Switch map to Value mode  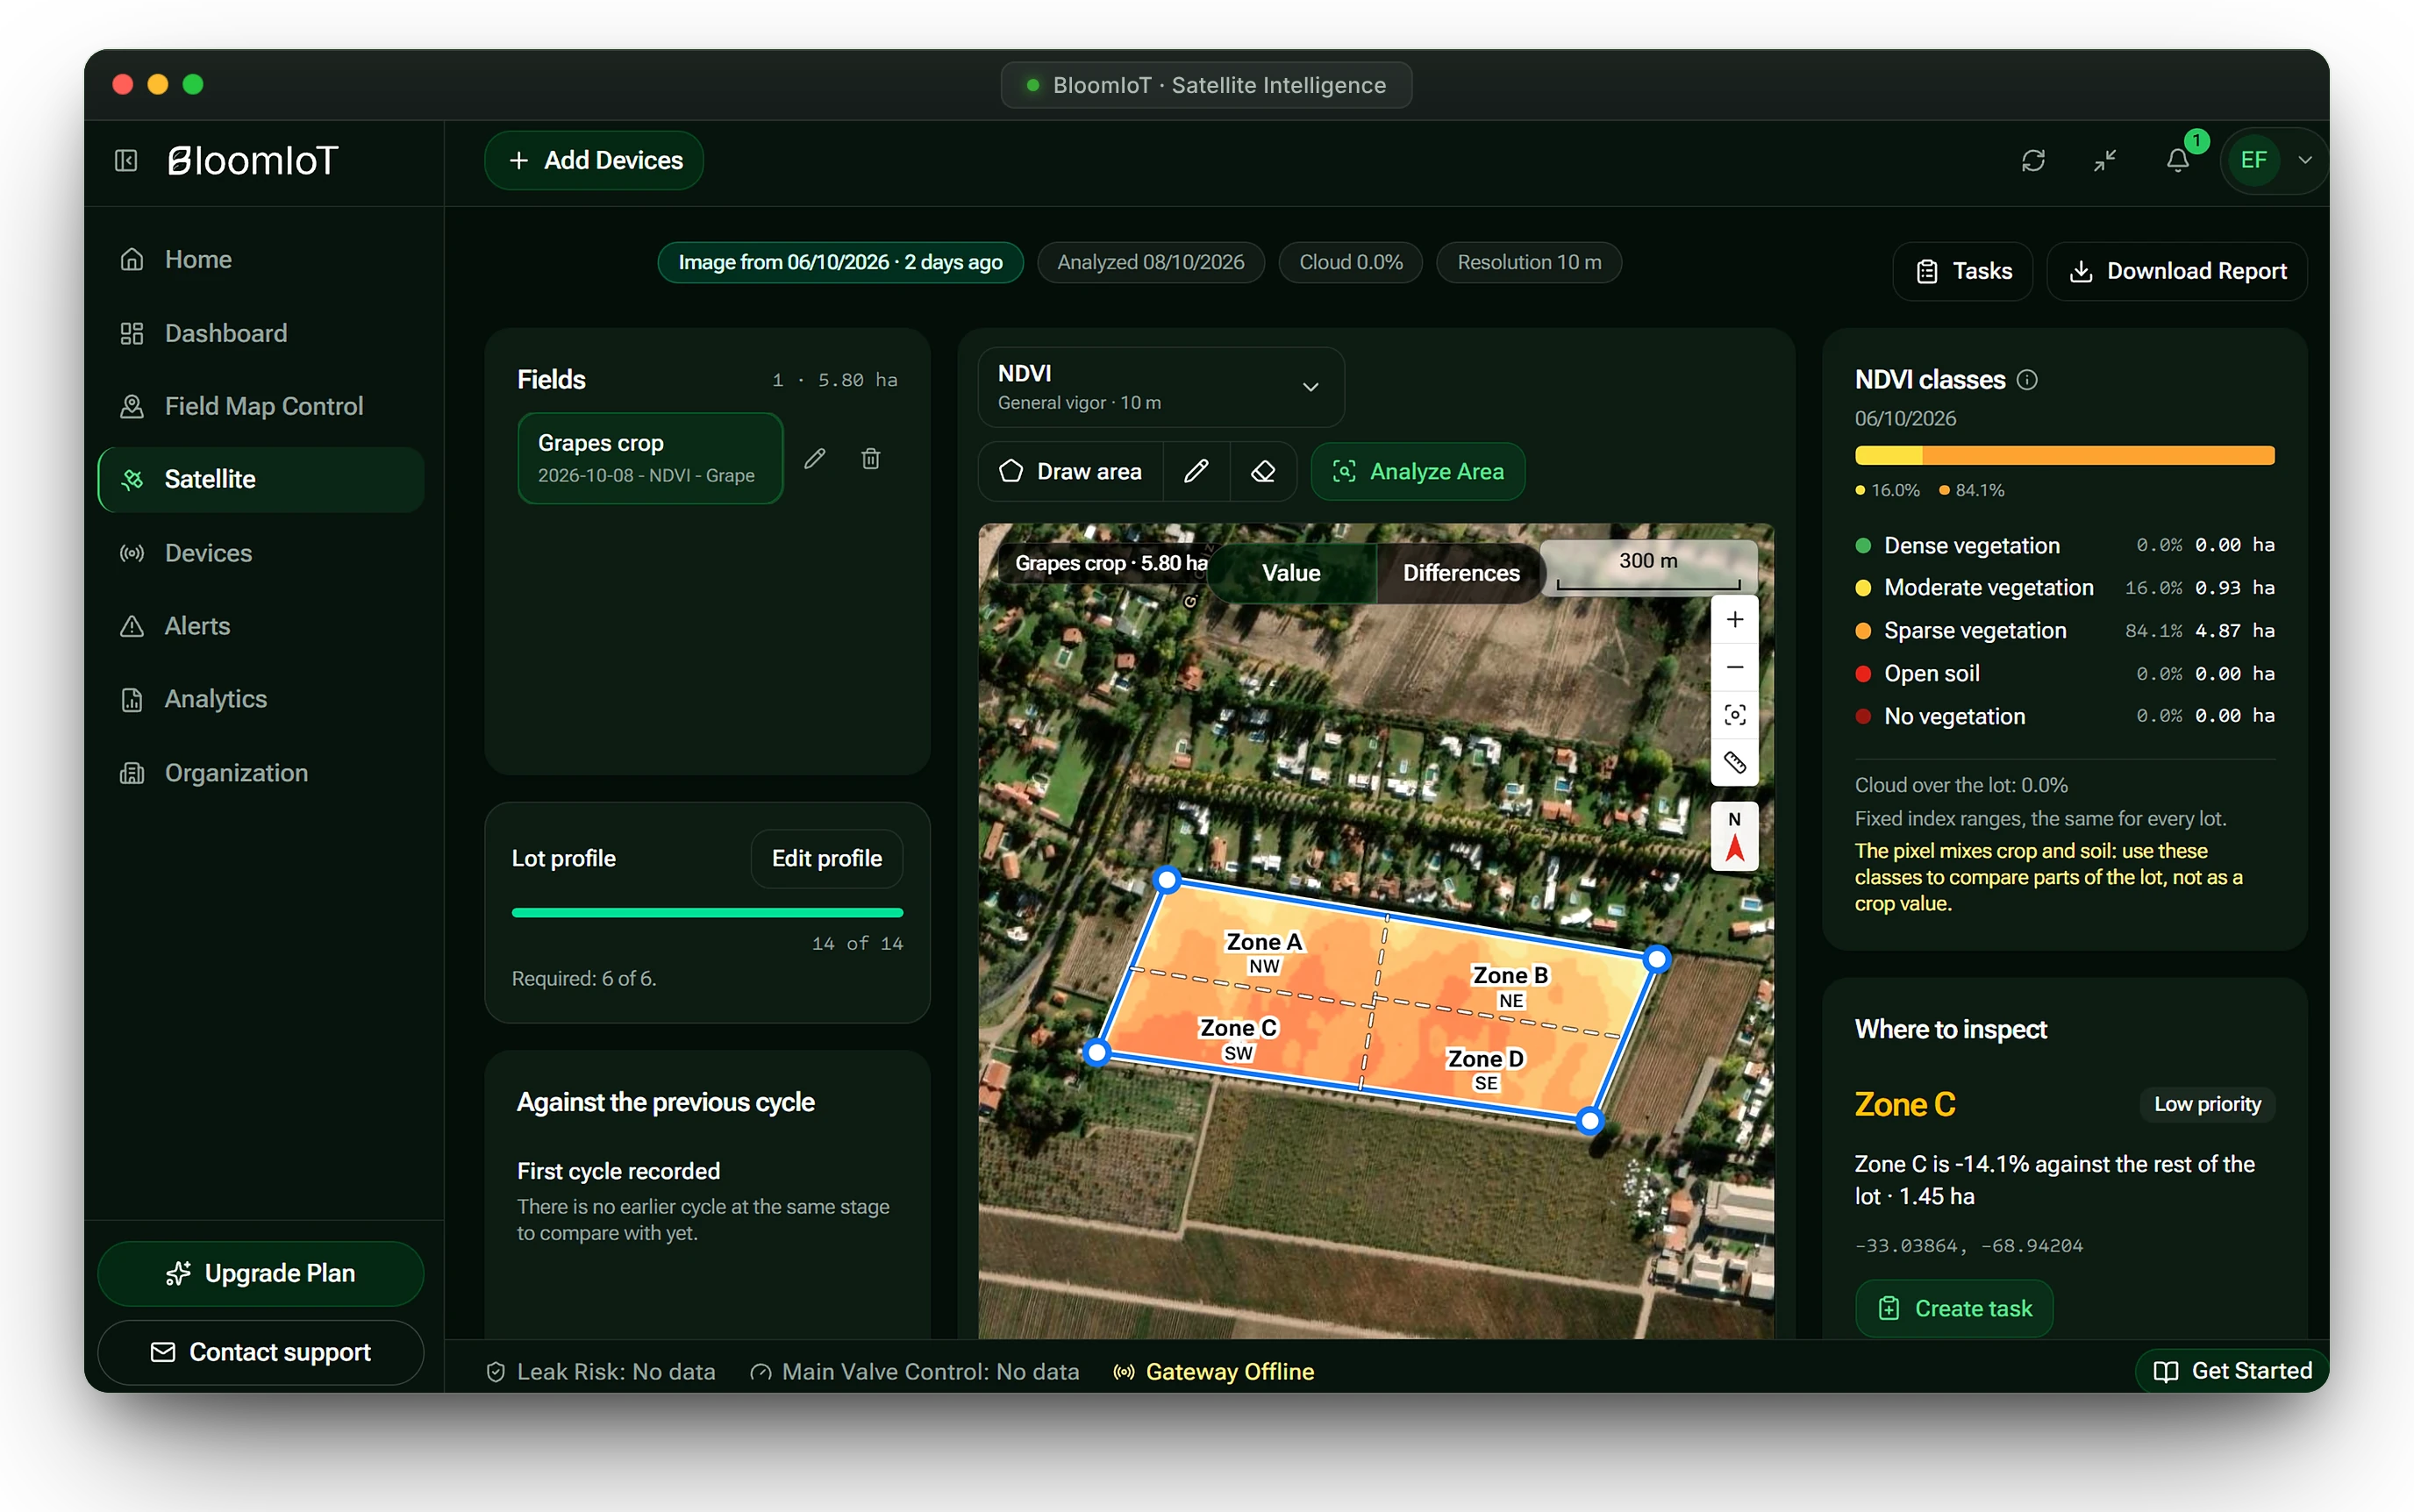(x=1291, y=573)
